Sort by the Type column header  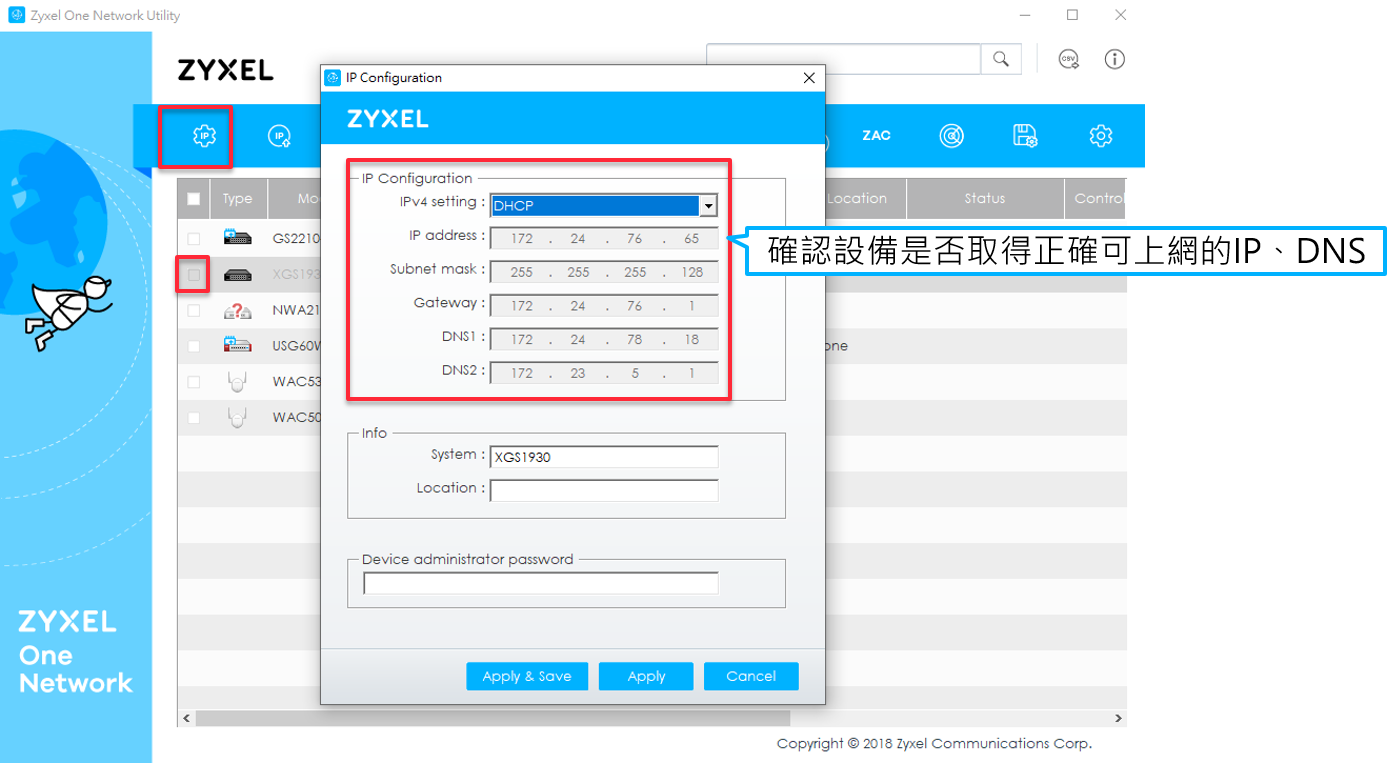point(237,198)
